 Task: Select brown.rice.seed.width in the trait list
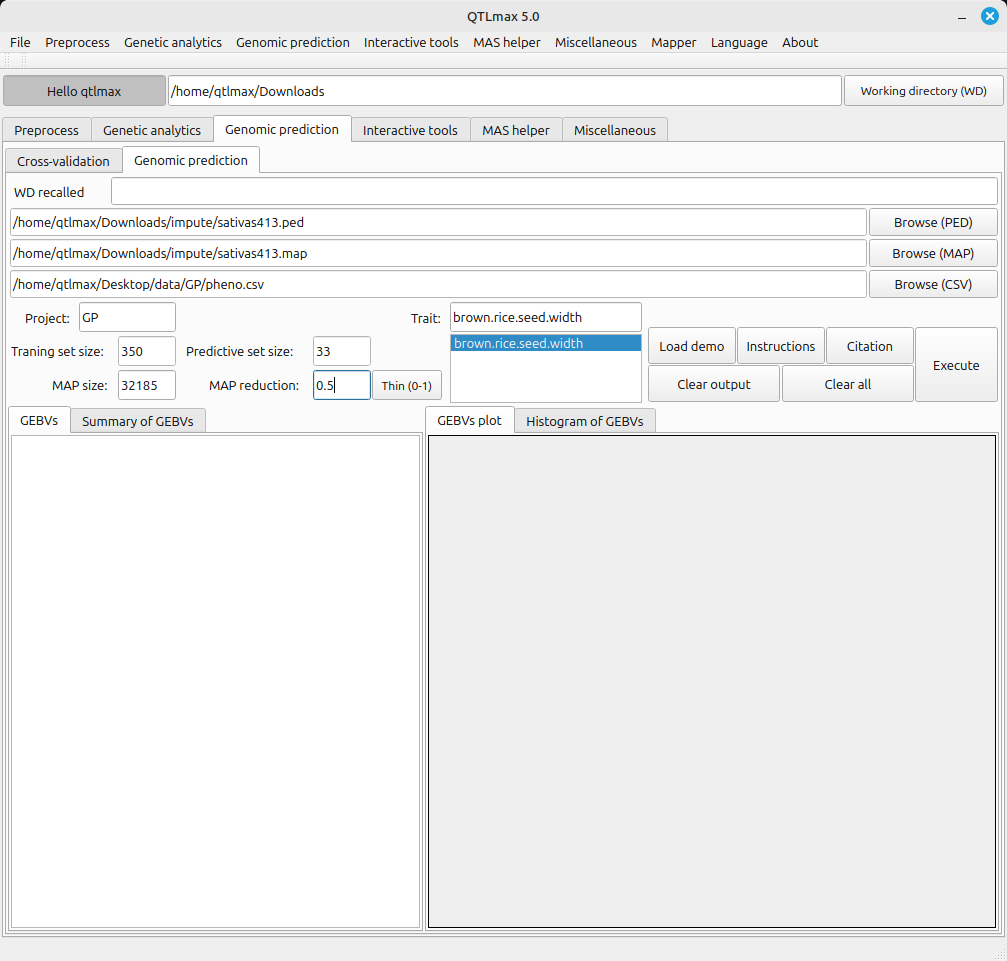point(545,343)
